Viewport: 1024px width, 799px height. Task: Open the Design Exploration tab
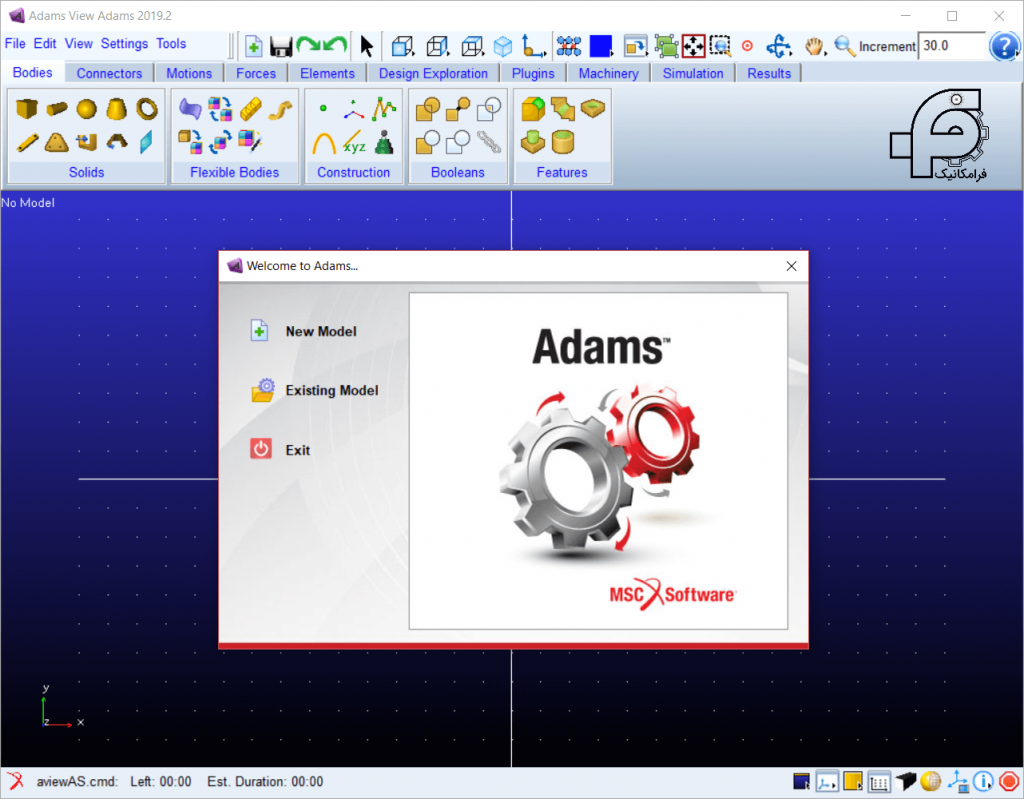[433, 73]
